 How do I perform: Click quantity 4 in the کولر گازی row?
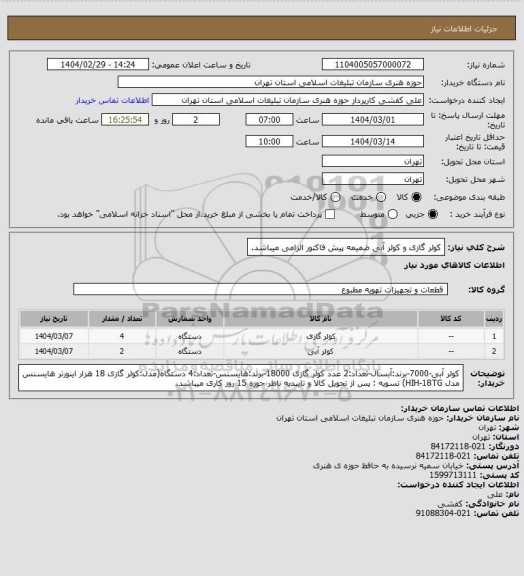point(122,336)
